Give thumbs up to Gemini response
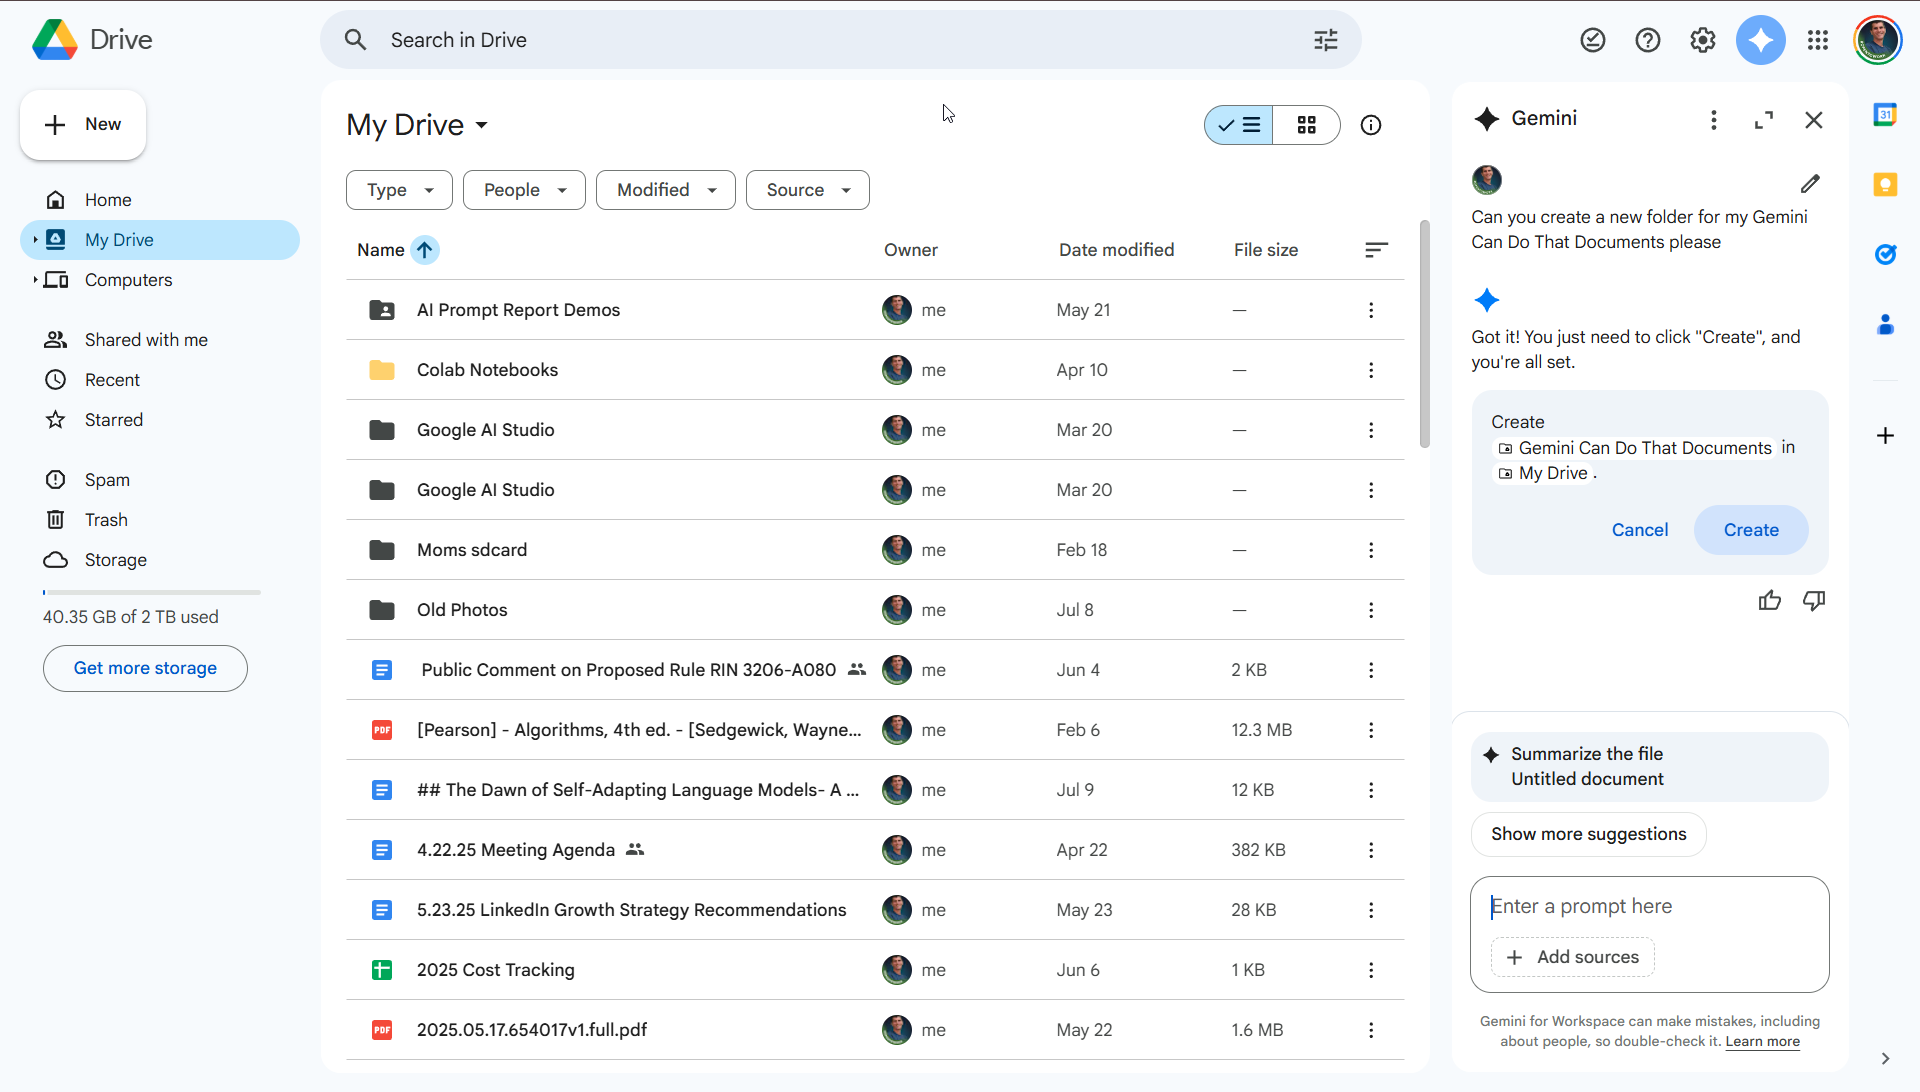This screenshot has width=1920, height=1092. coord(1769,600)
